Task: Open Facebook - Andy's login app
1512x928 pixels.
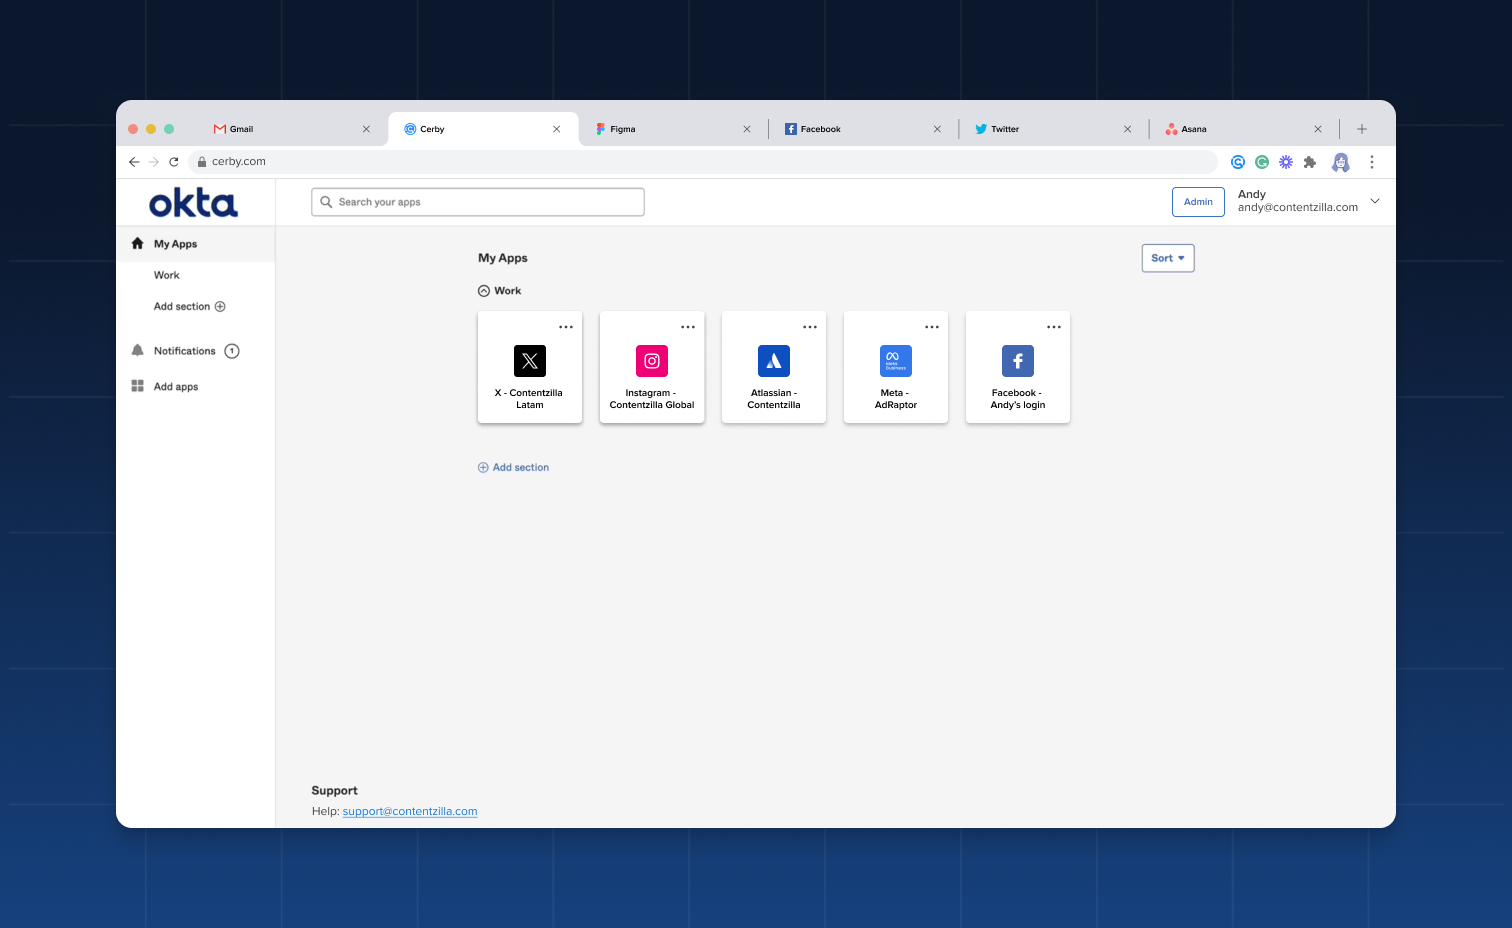Action: click(x=1018, y=367)
